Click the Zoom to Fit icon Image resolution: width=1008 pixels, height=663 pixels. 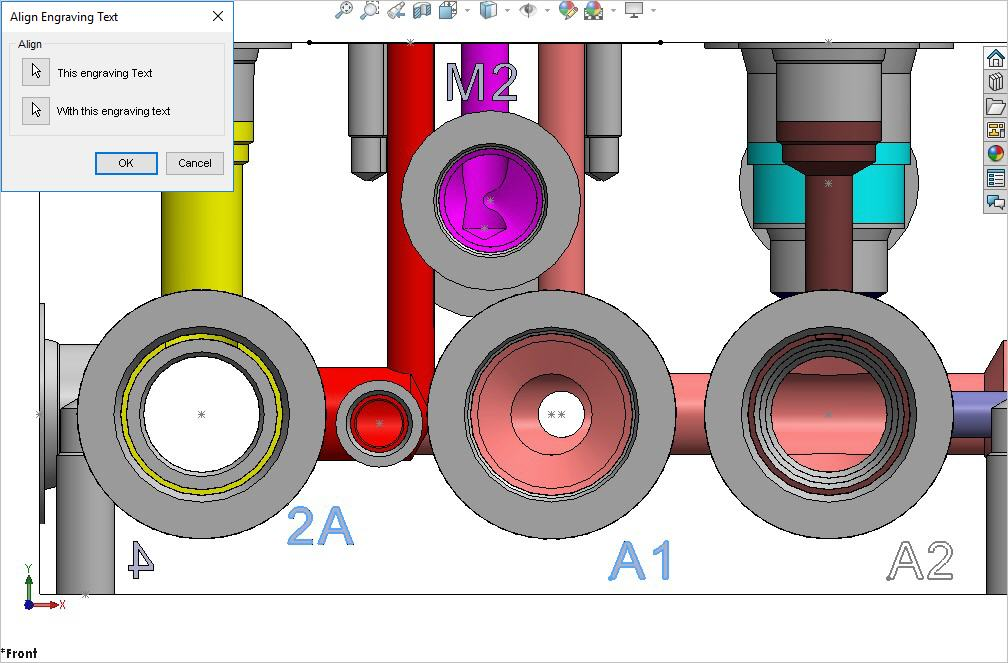(343, 10)
